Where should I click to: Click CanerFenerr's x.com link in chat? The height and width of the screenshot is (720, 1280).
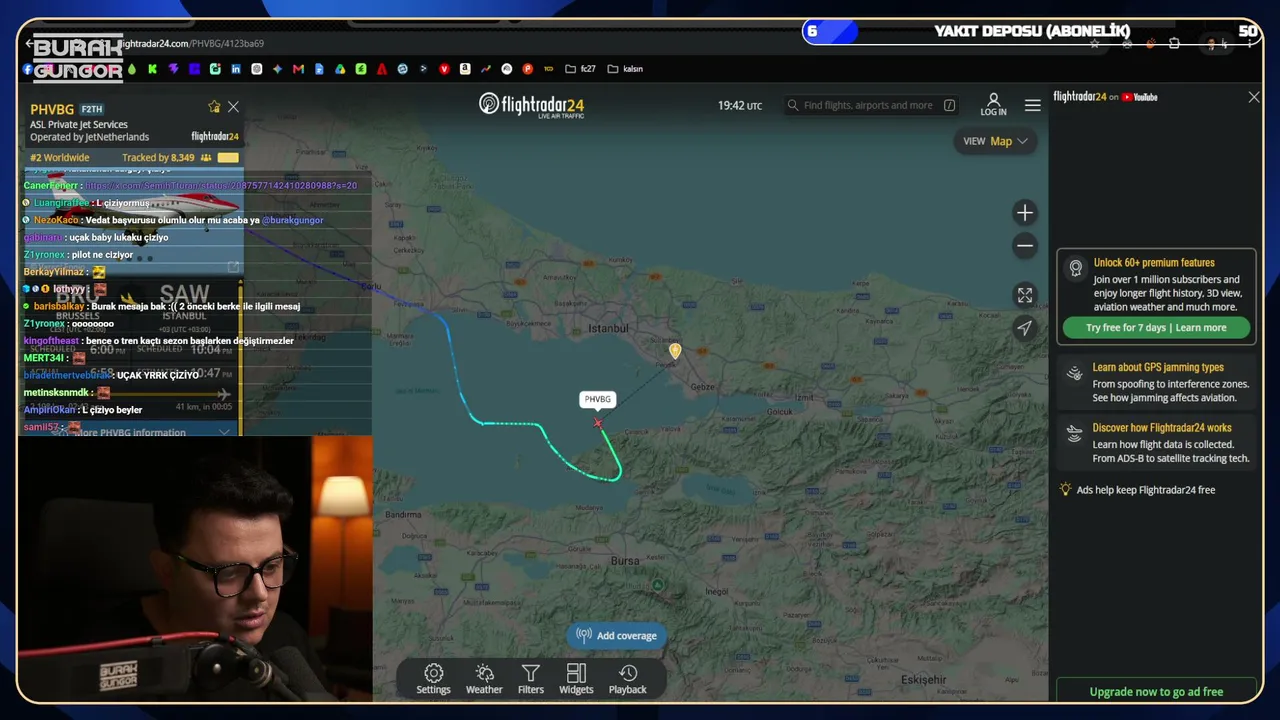220,185
